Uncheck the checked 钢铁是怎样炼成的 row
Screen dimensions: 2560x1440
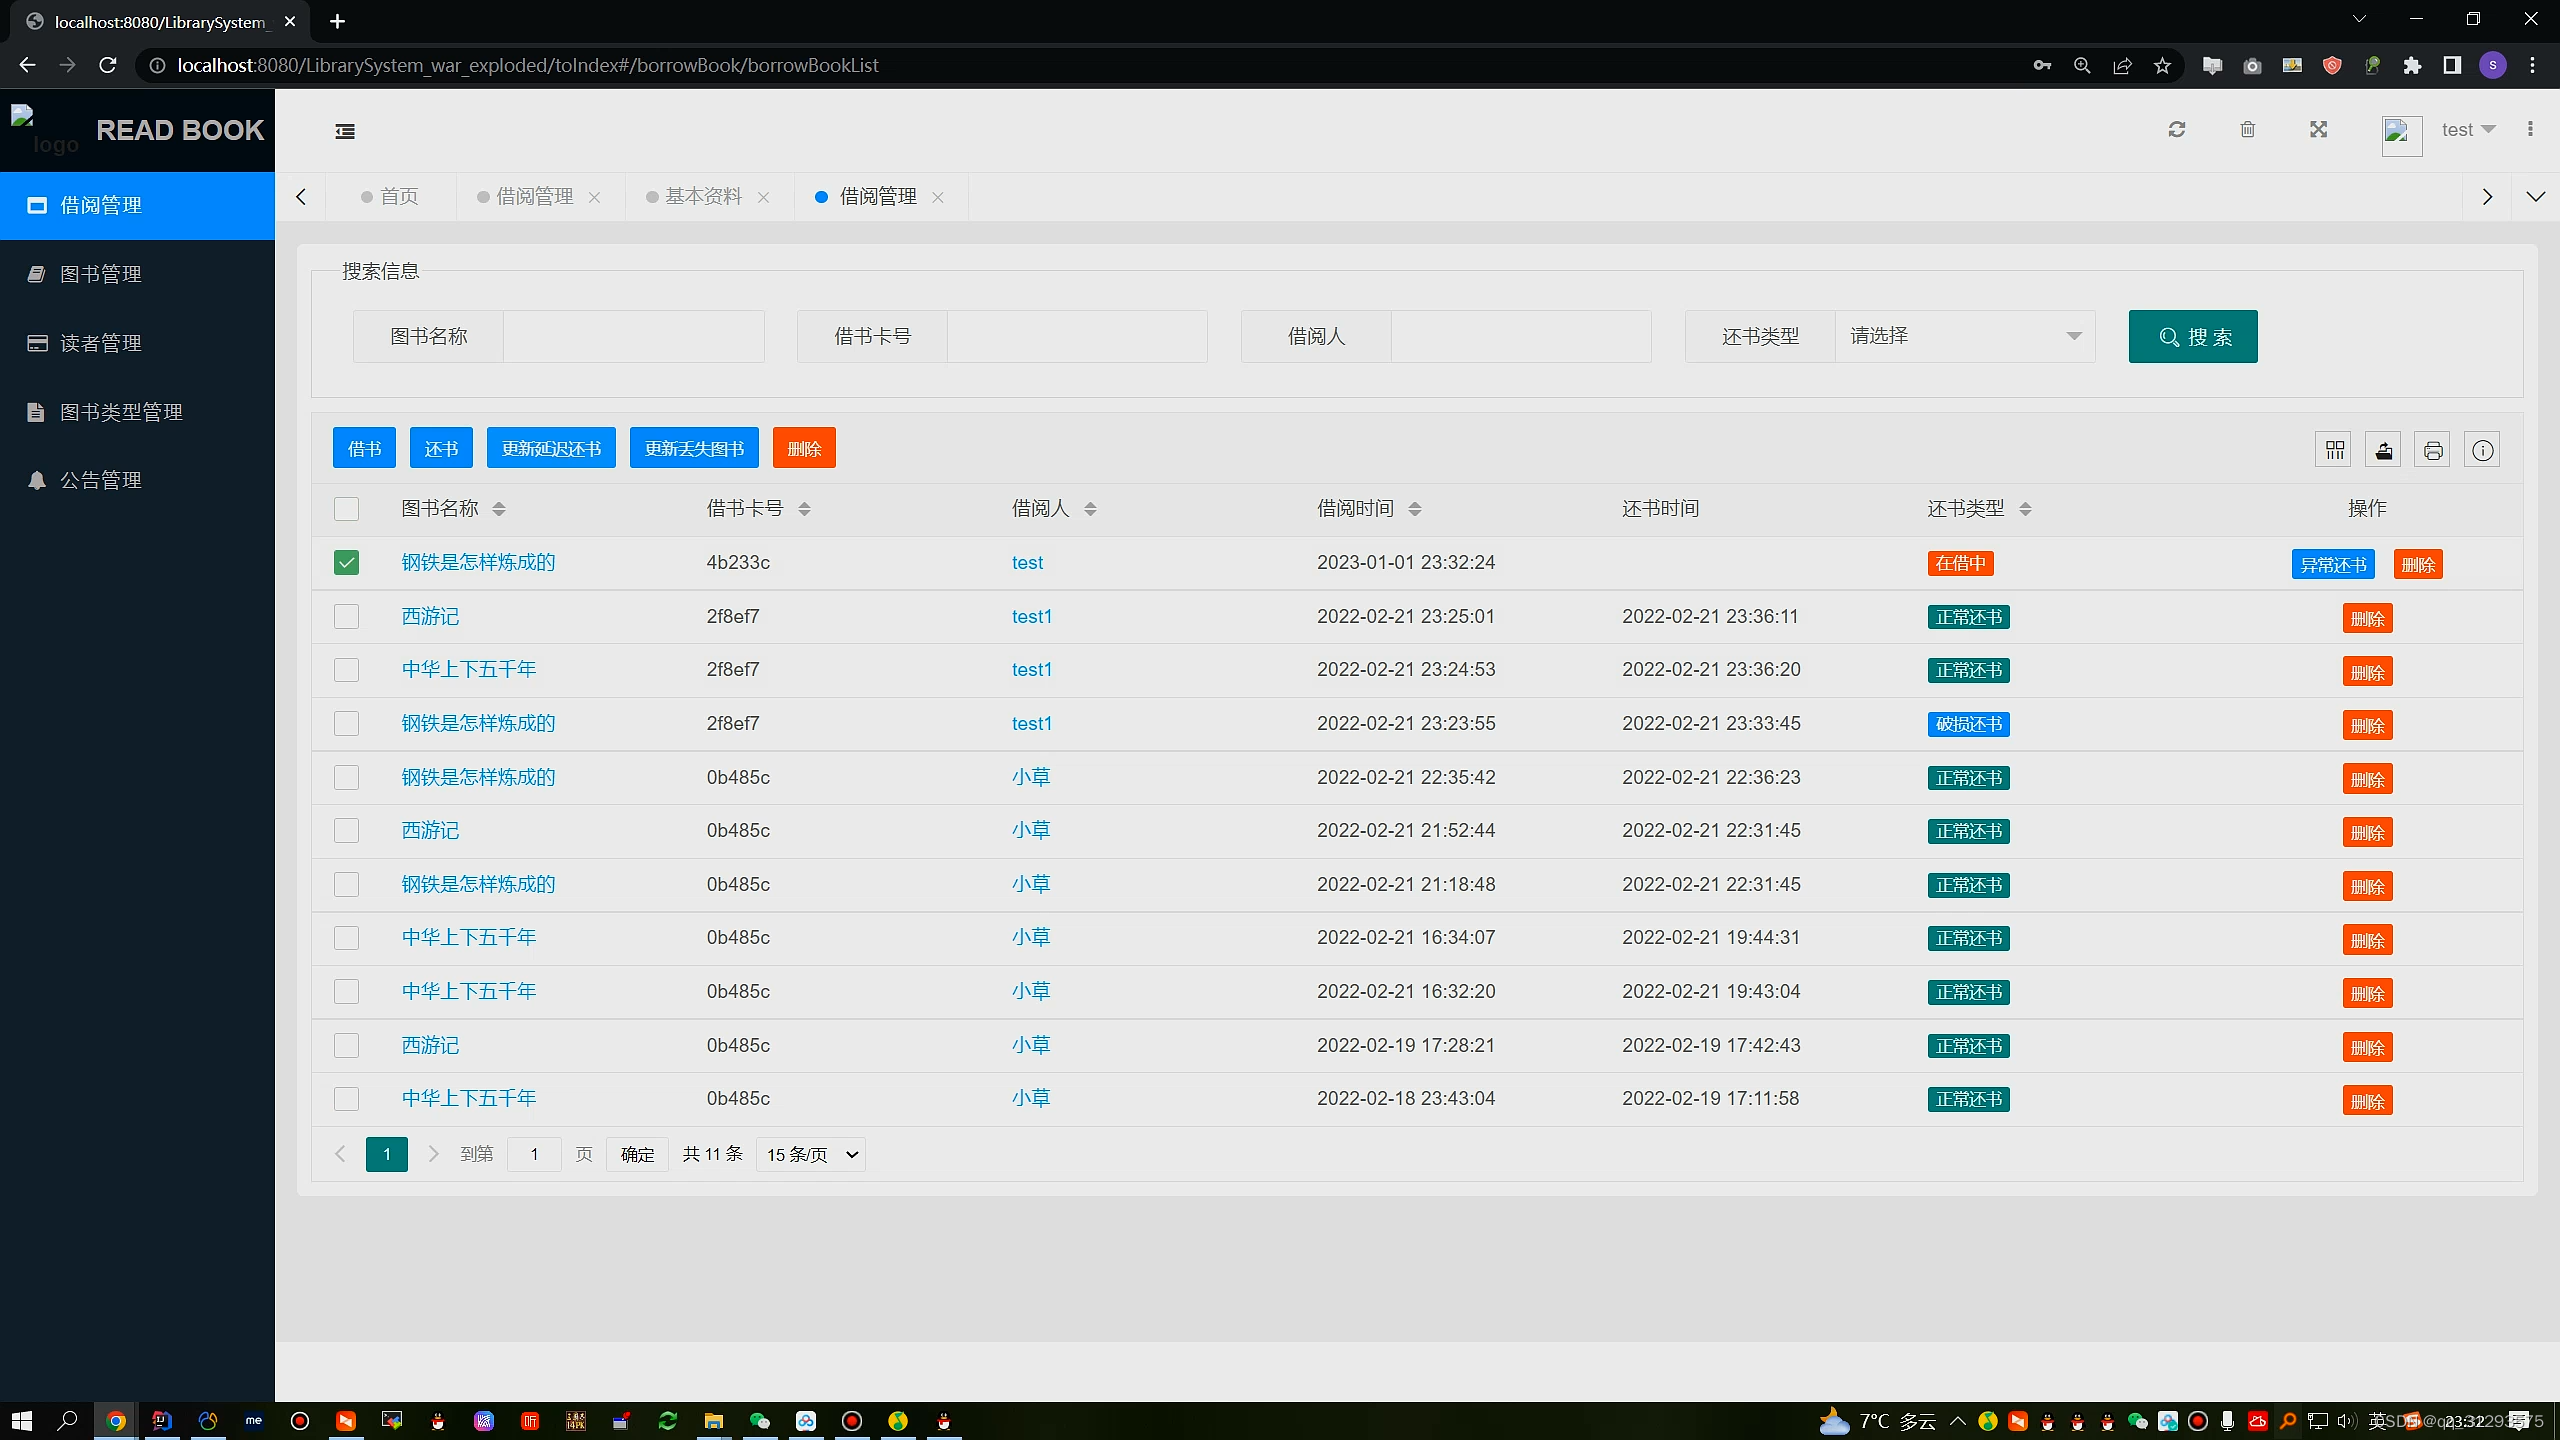[x=346, y=563]
